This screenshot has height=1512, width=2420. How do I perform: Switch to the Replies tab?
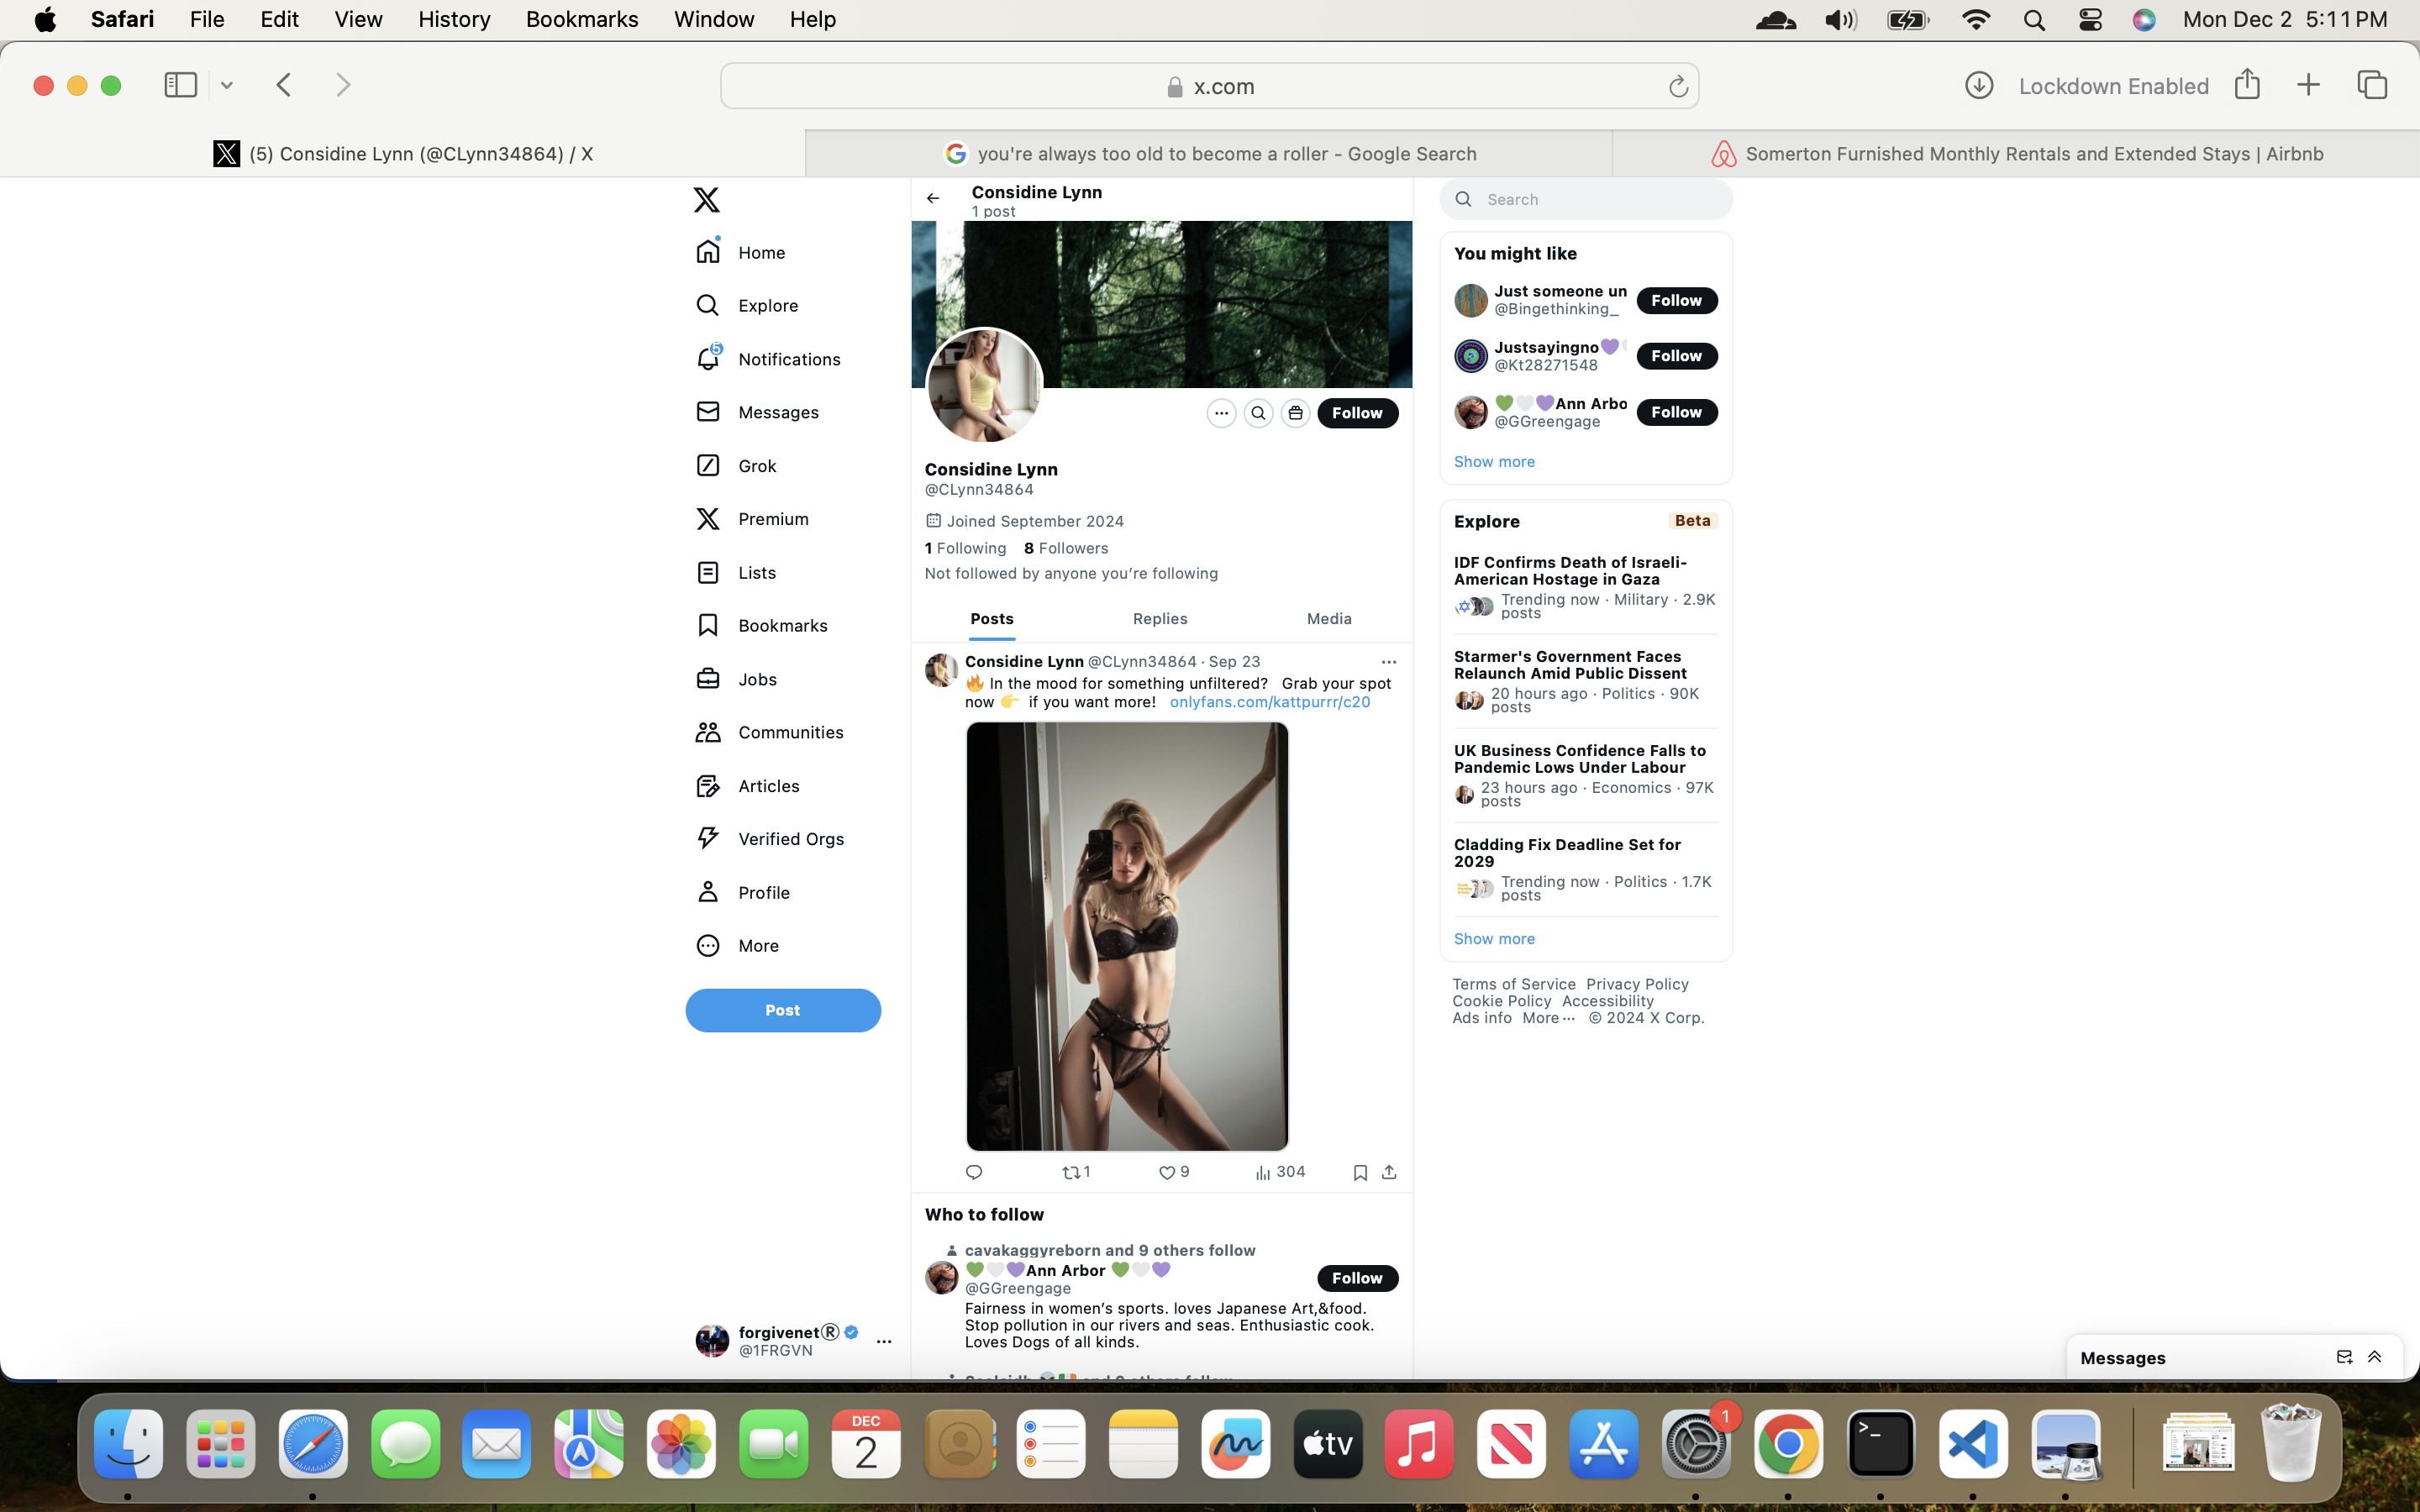[1160, 619]
